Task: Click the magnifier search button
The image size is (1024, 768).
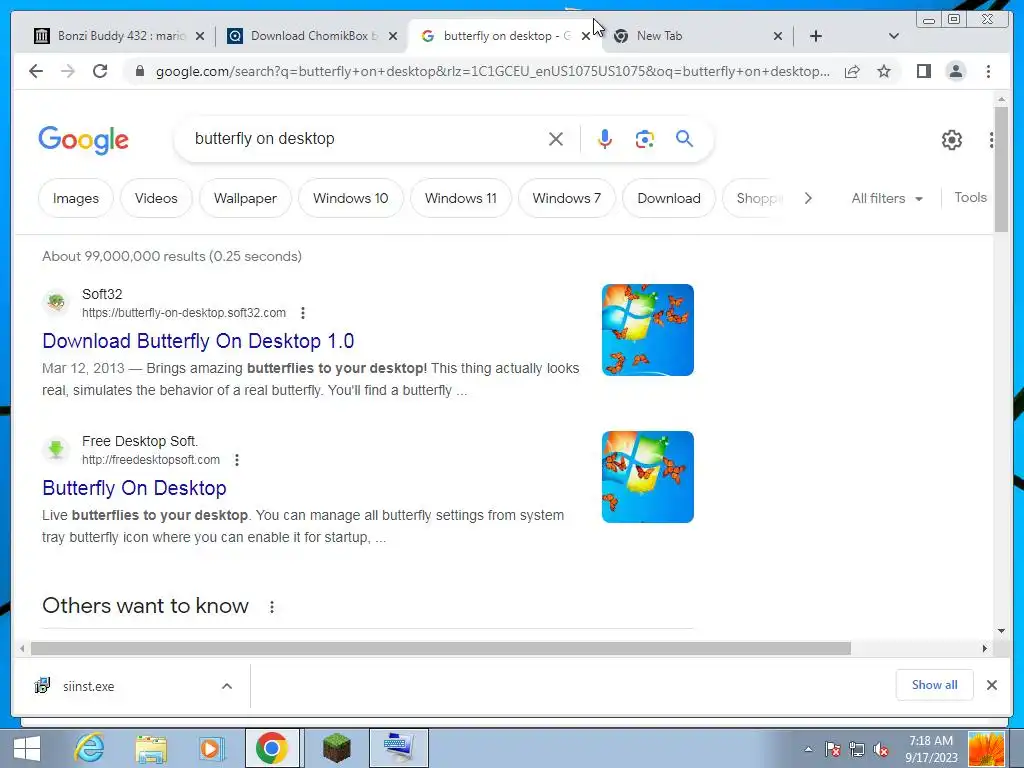Action: [684, 138]
